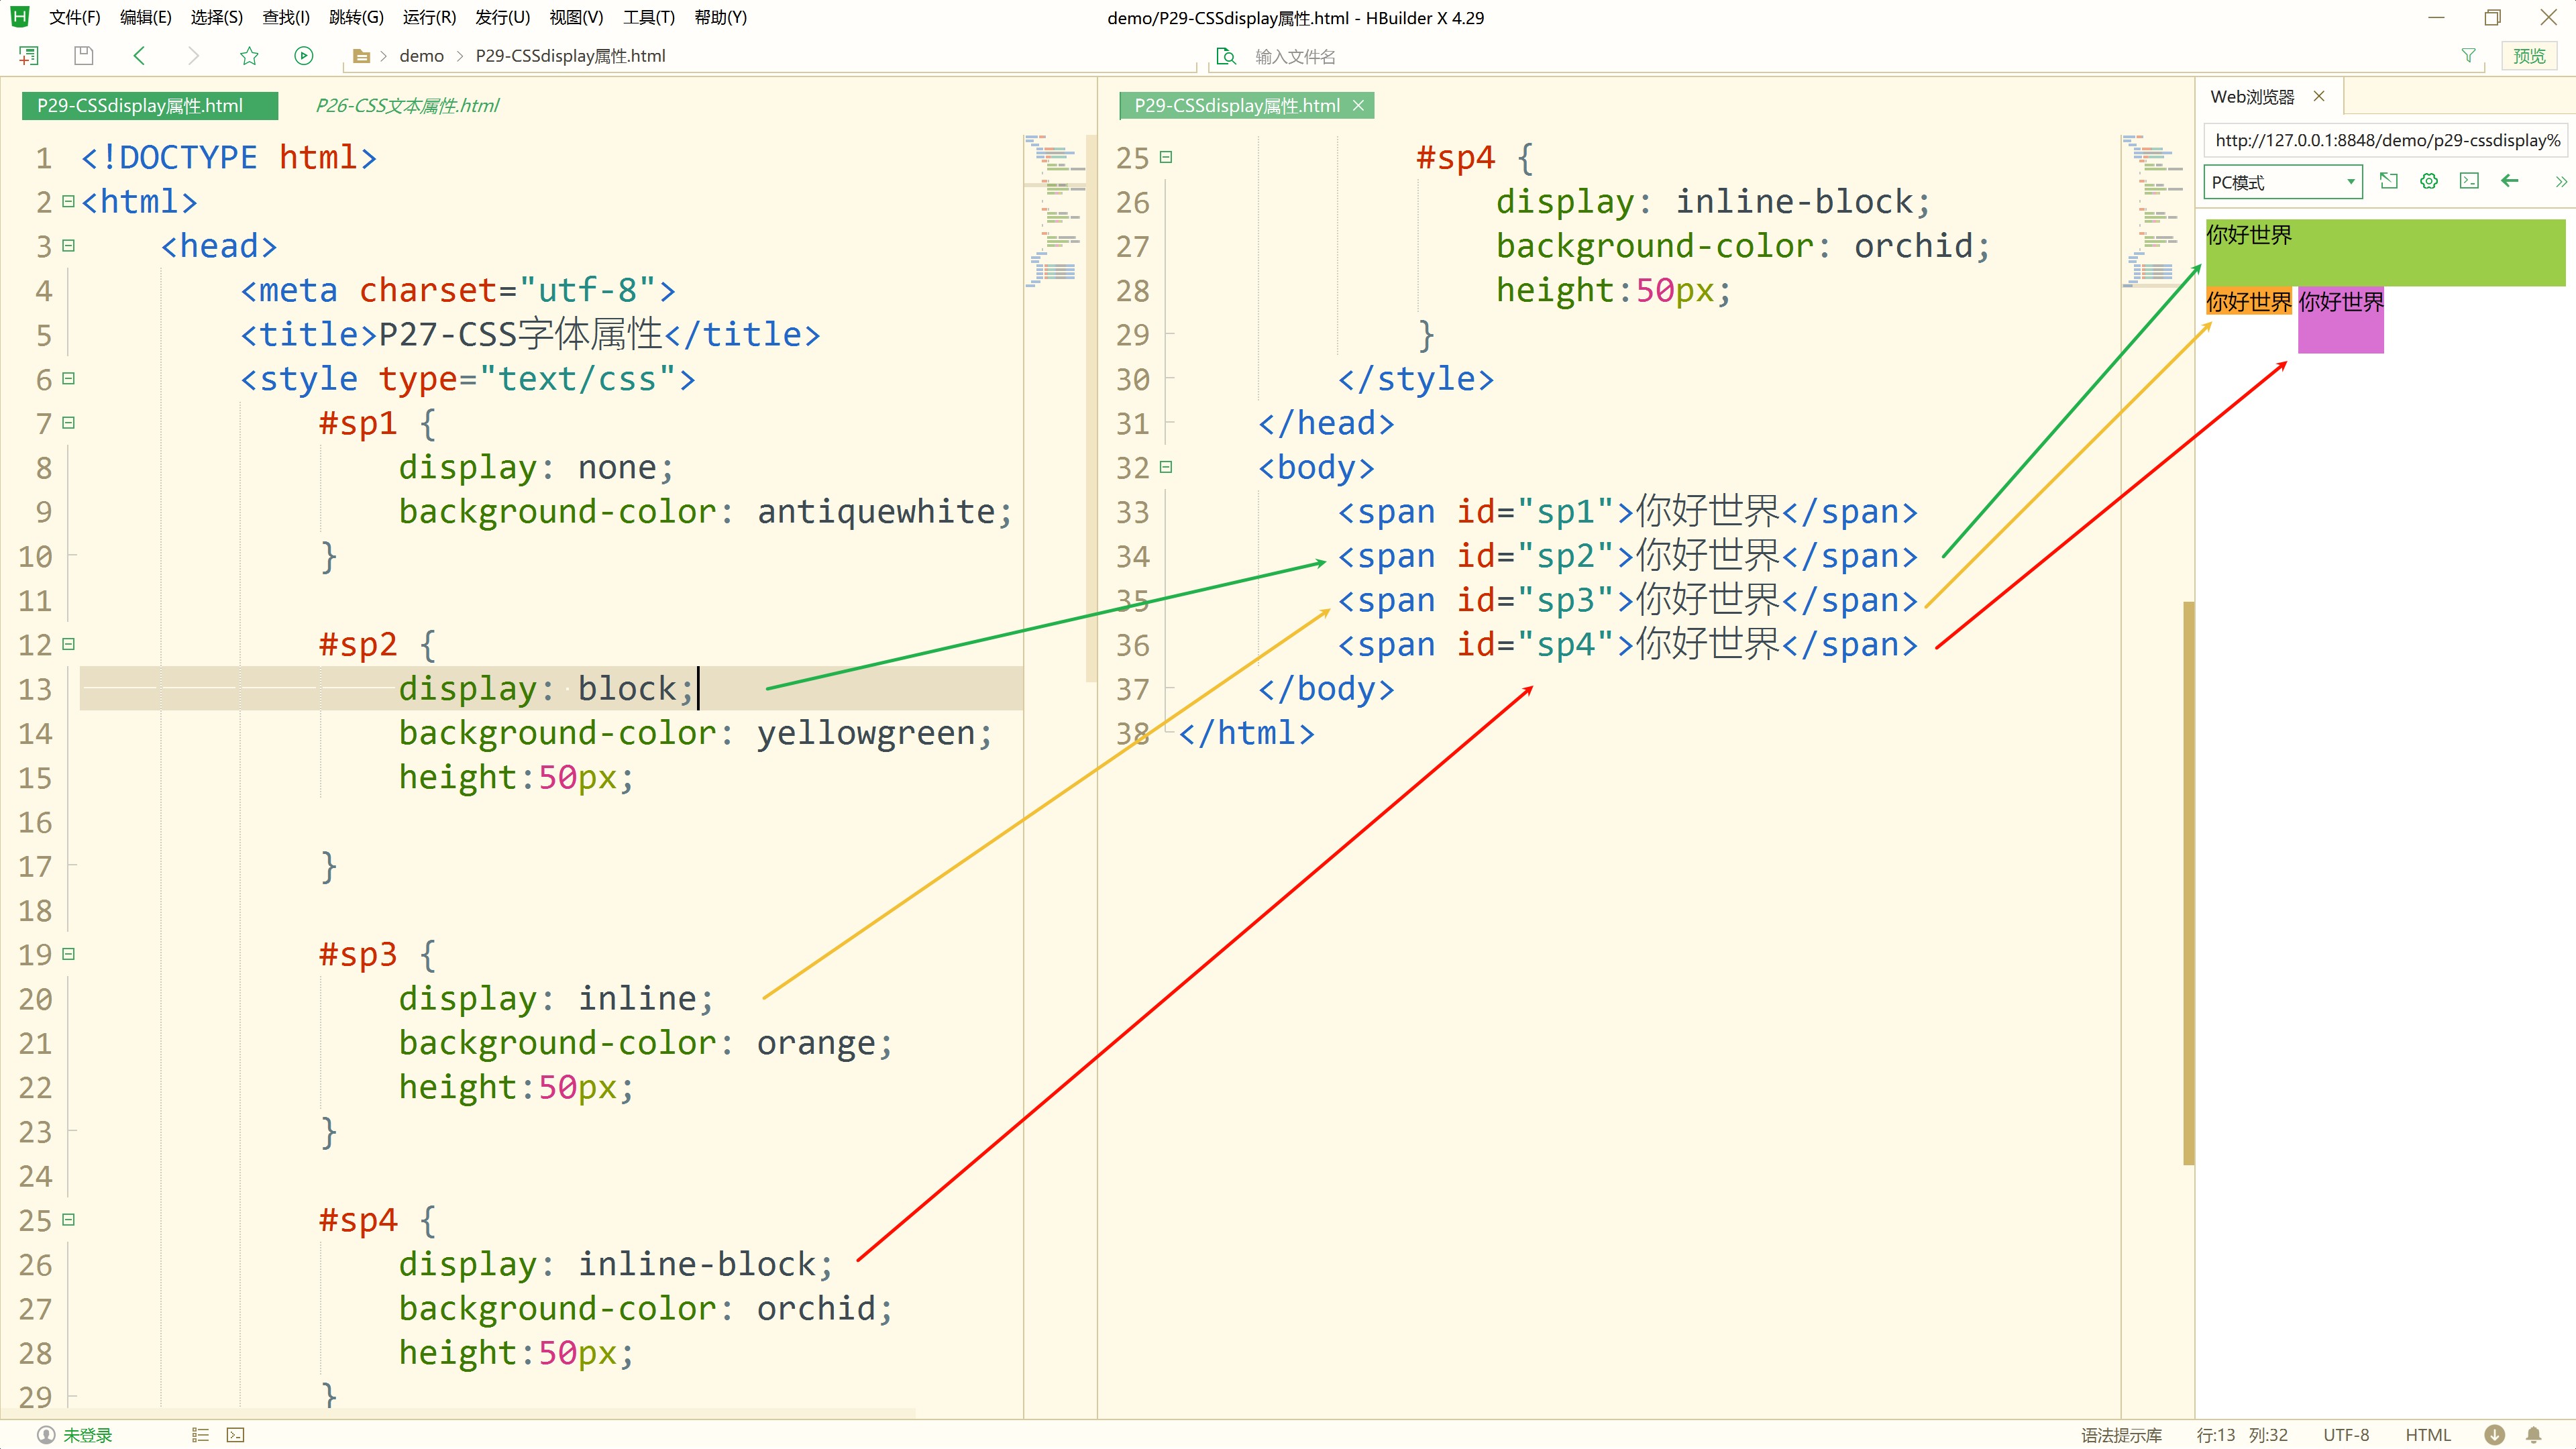Click 未登录 login link
This screenshot has width=2576, height=1449.
point(88,1435)
